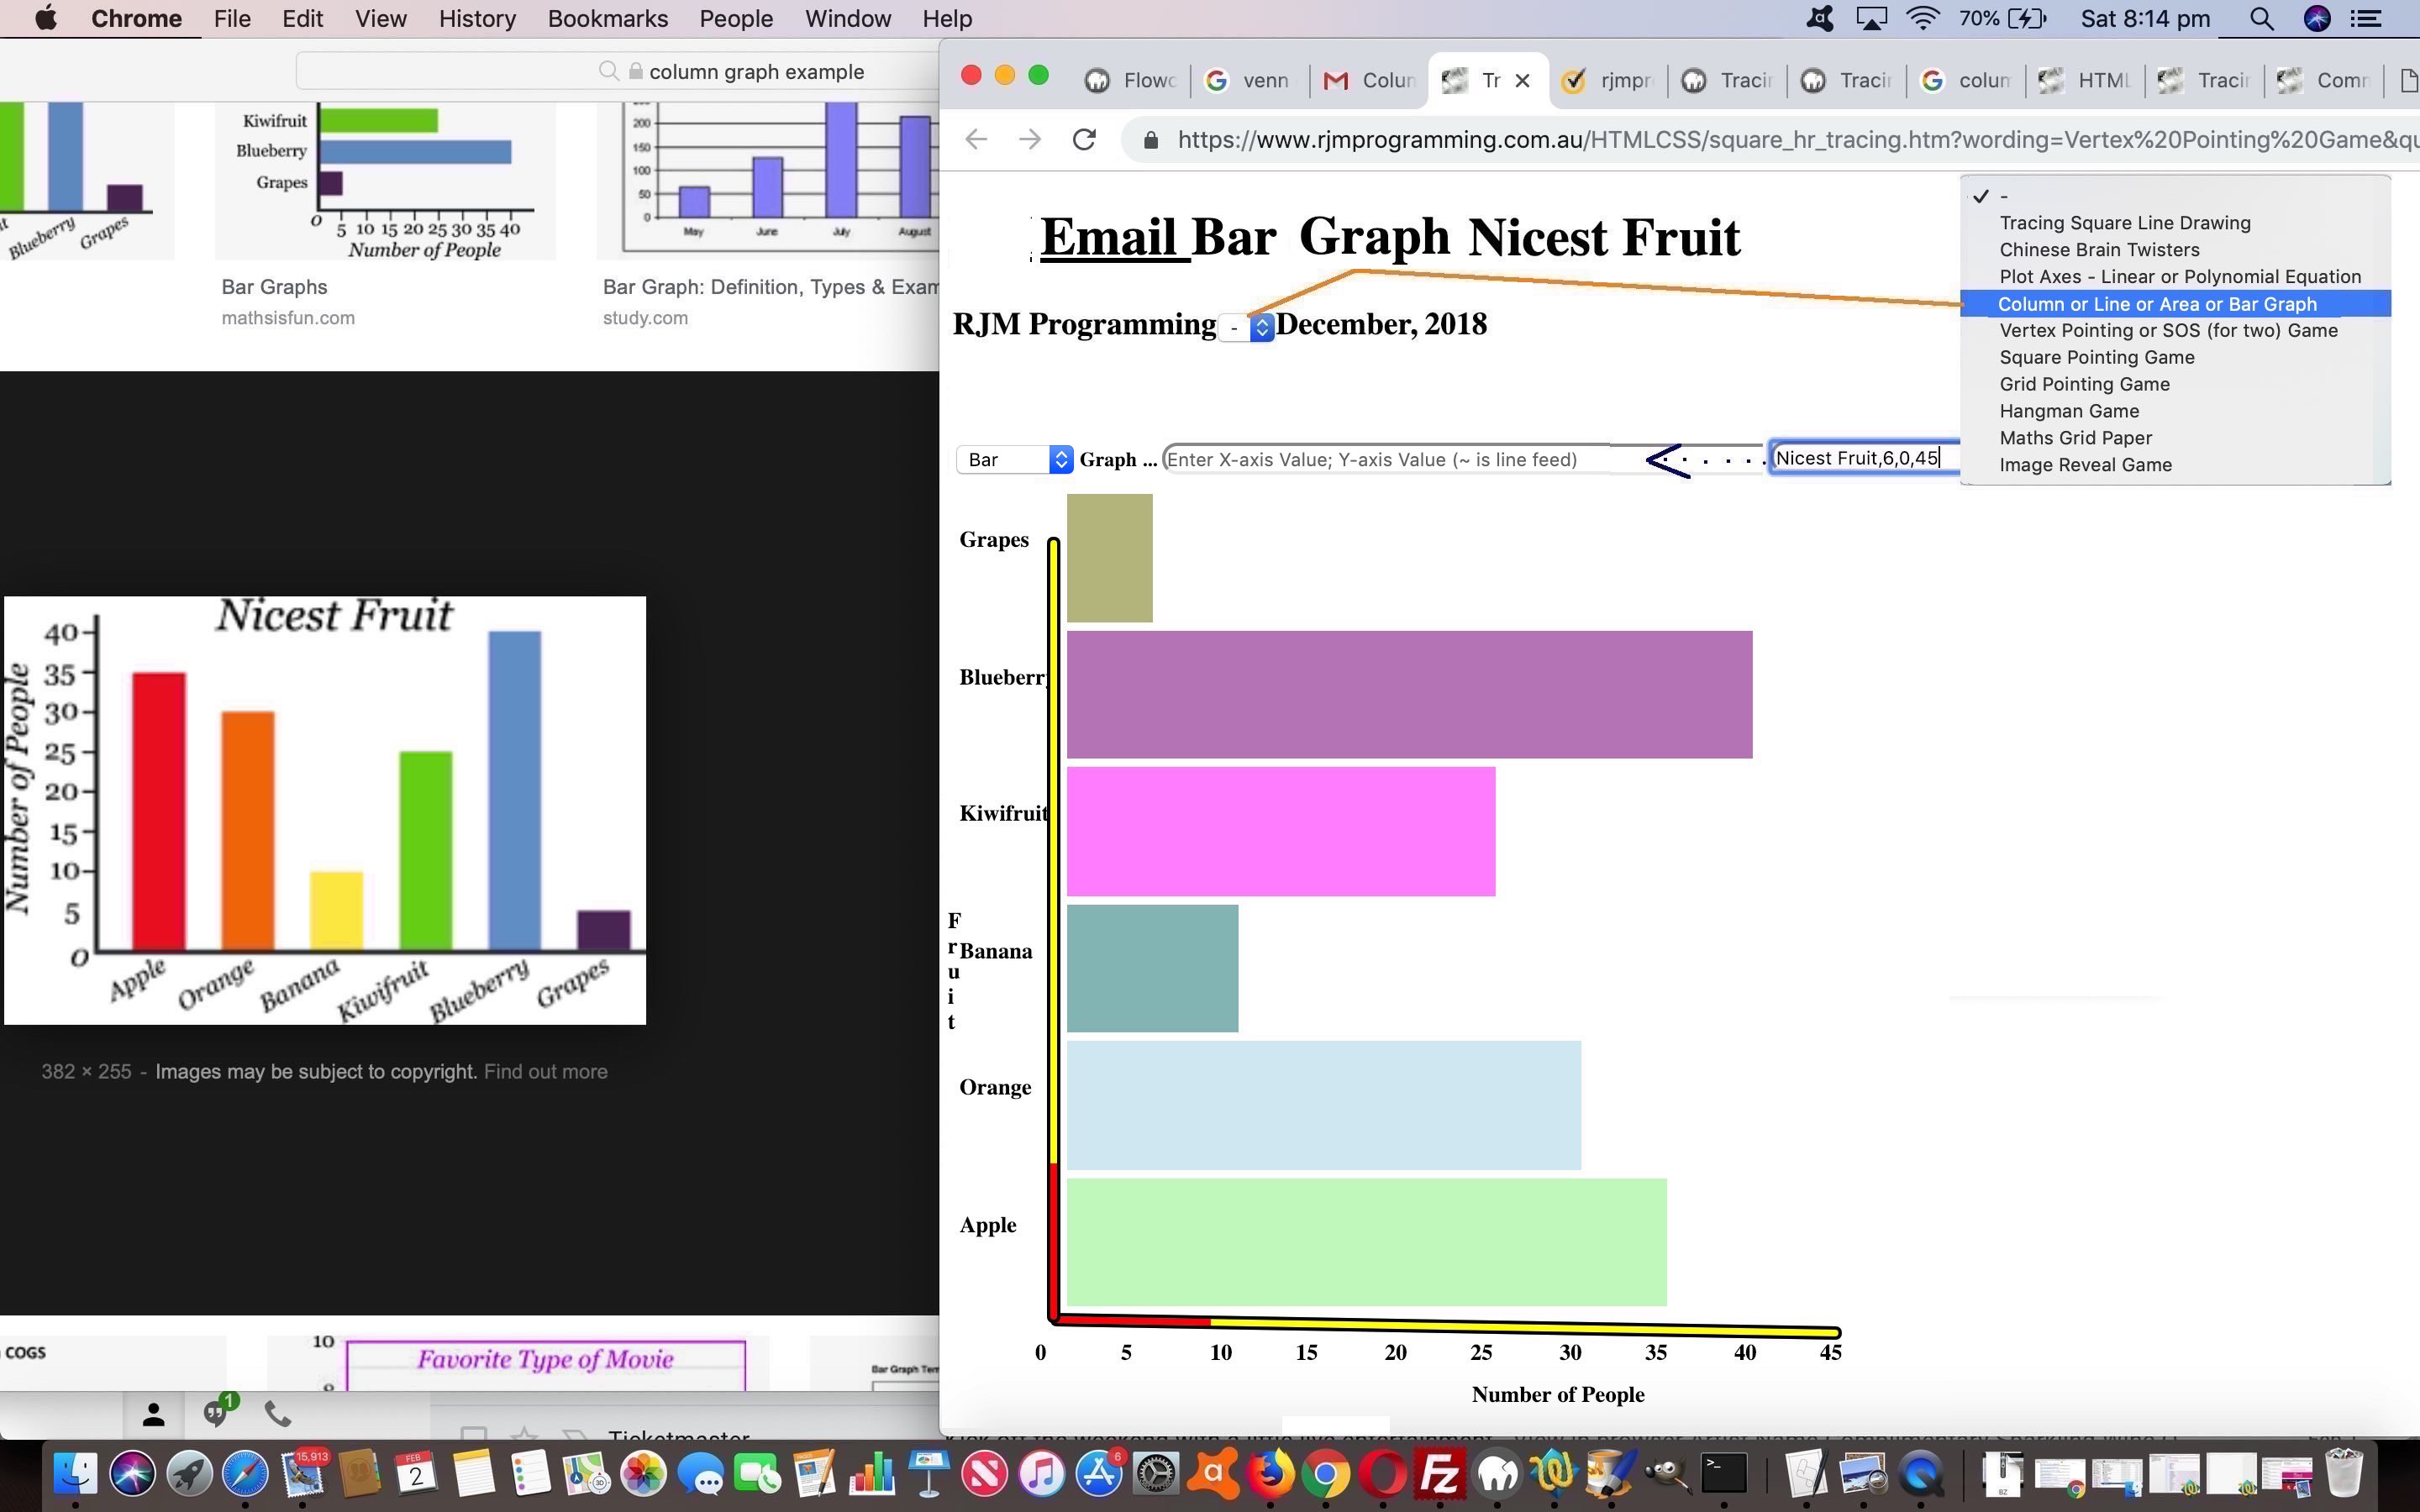Open Spotlight search in the menu bar

click(x=2262, y=19)
